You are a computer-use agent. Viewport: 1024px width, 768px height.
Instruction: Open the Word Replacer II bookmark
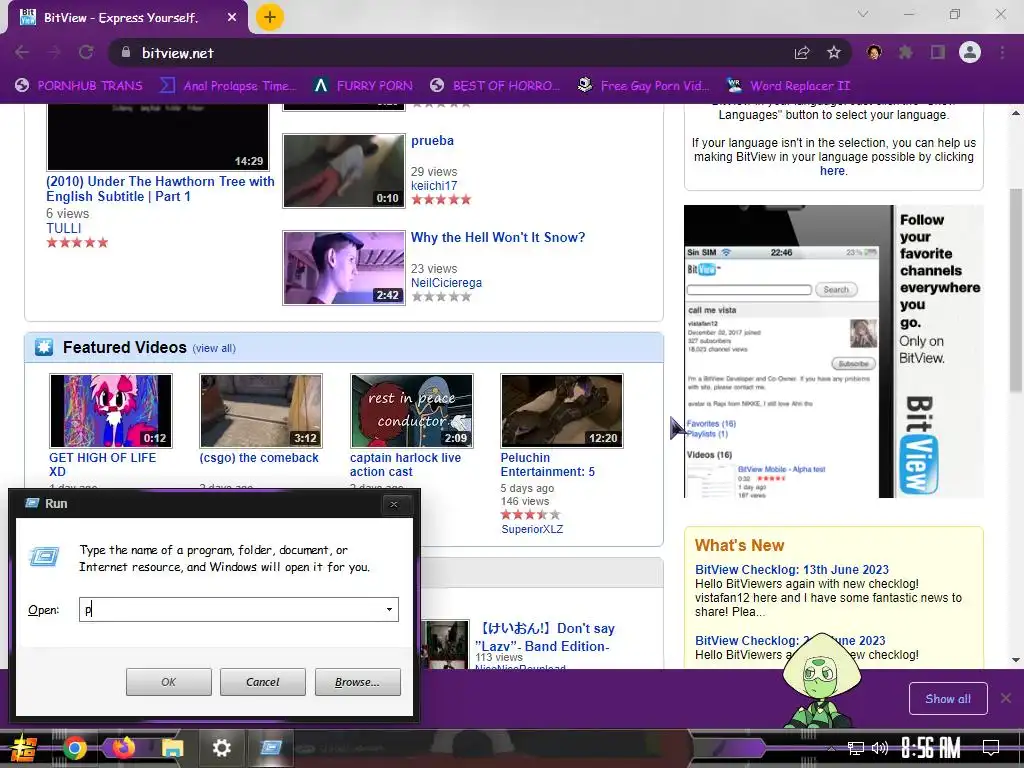pos(788,86)
